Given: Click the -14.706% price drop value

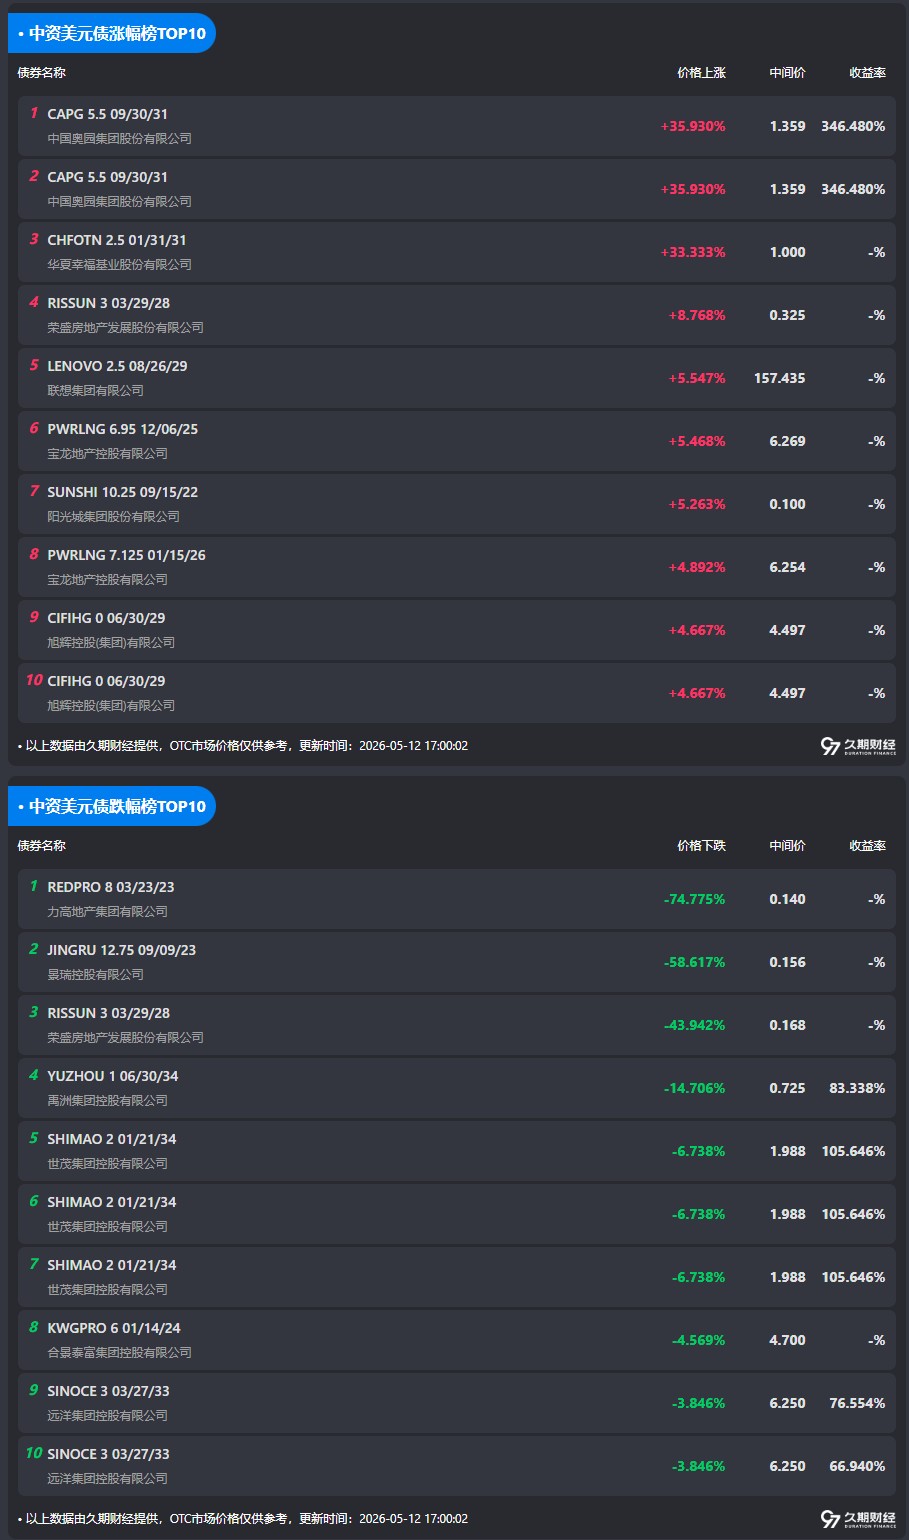Looking at the screenshot, I should [x=695, y=1088].
